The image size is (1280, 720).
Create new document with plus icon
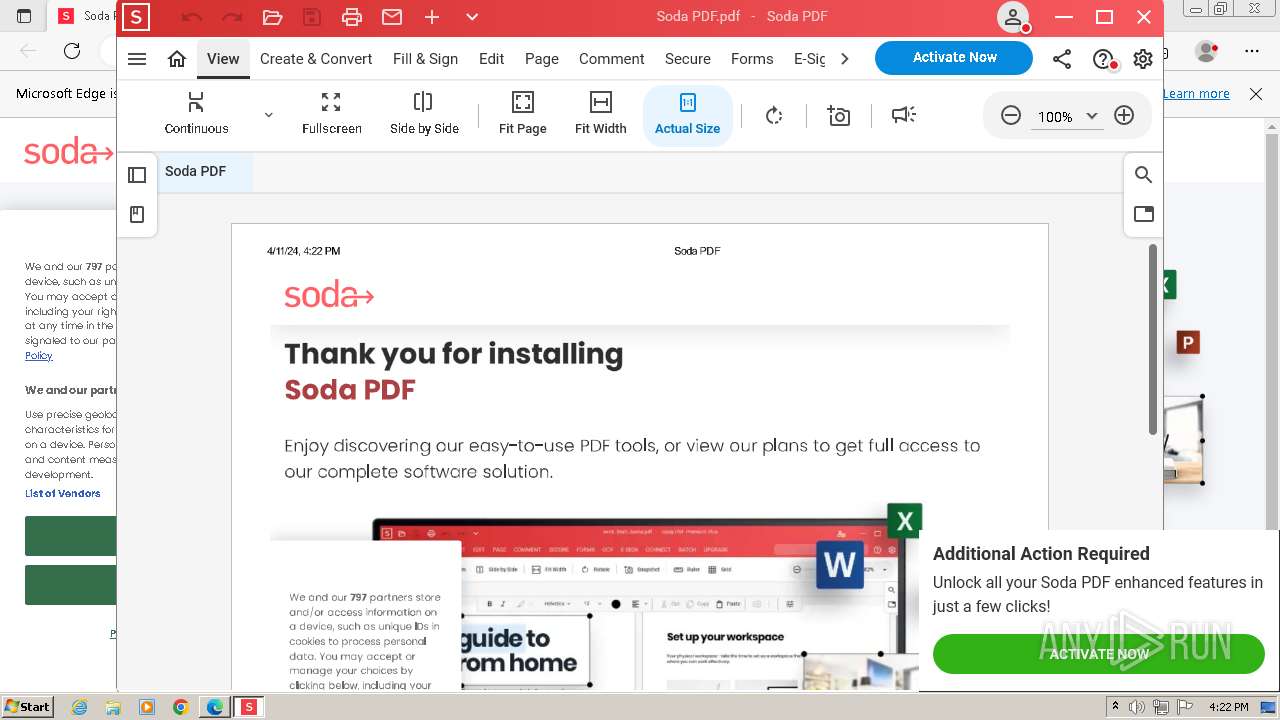point(432,17)
